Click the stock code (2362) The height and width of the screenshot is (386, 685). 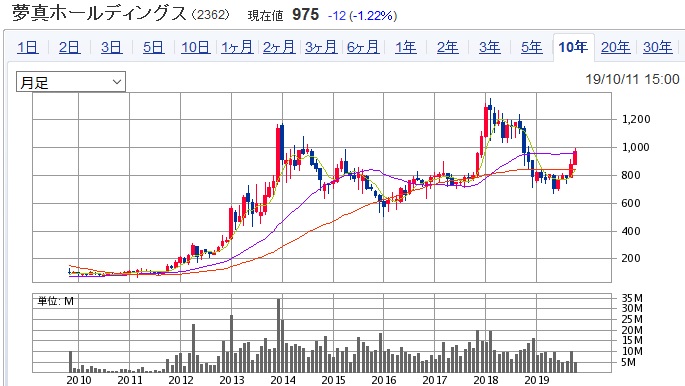(x=211, y=14)
